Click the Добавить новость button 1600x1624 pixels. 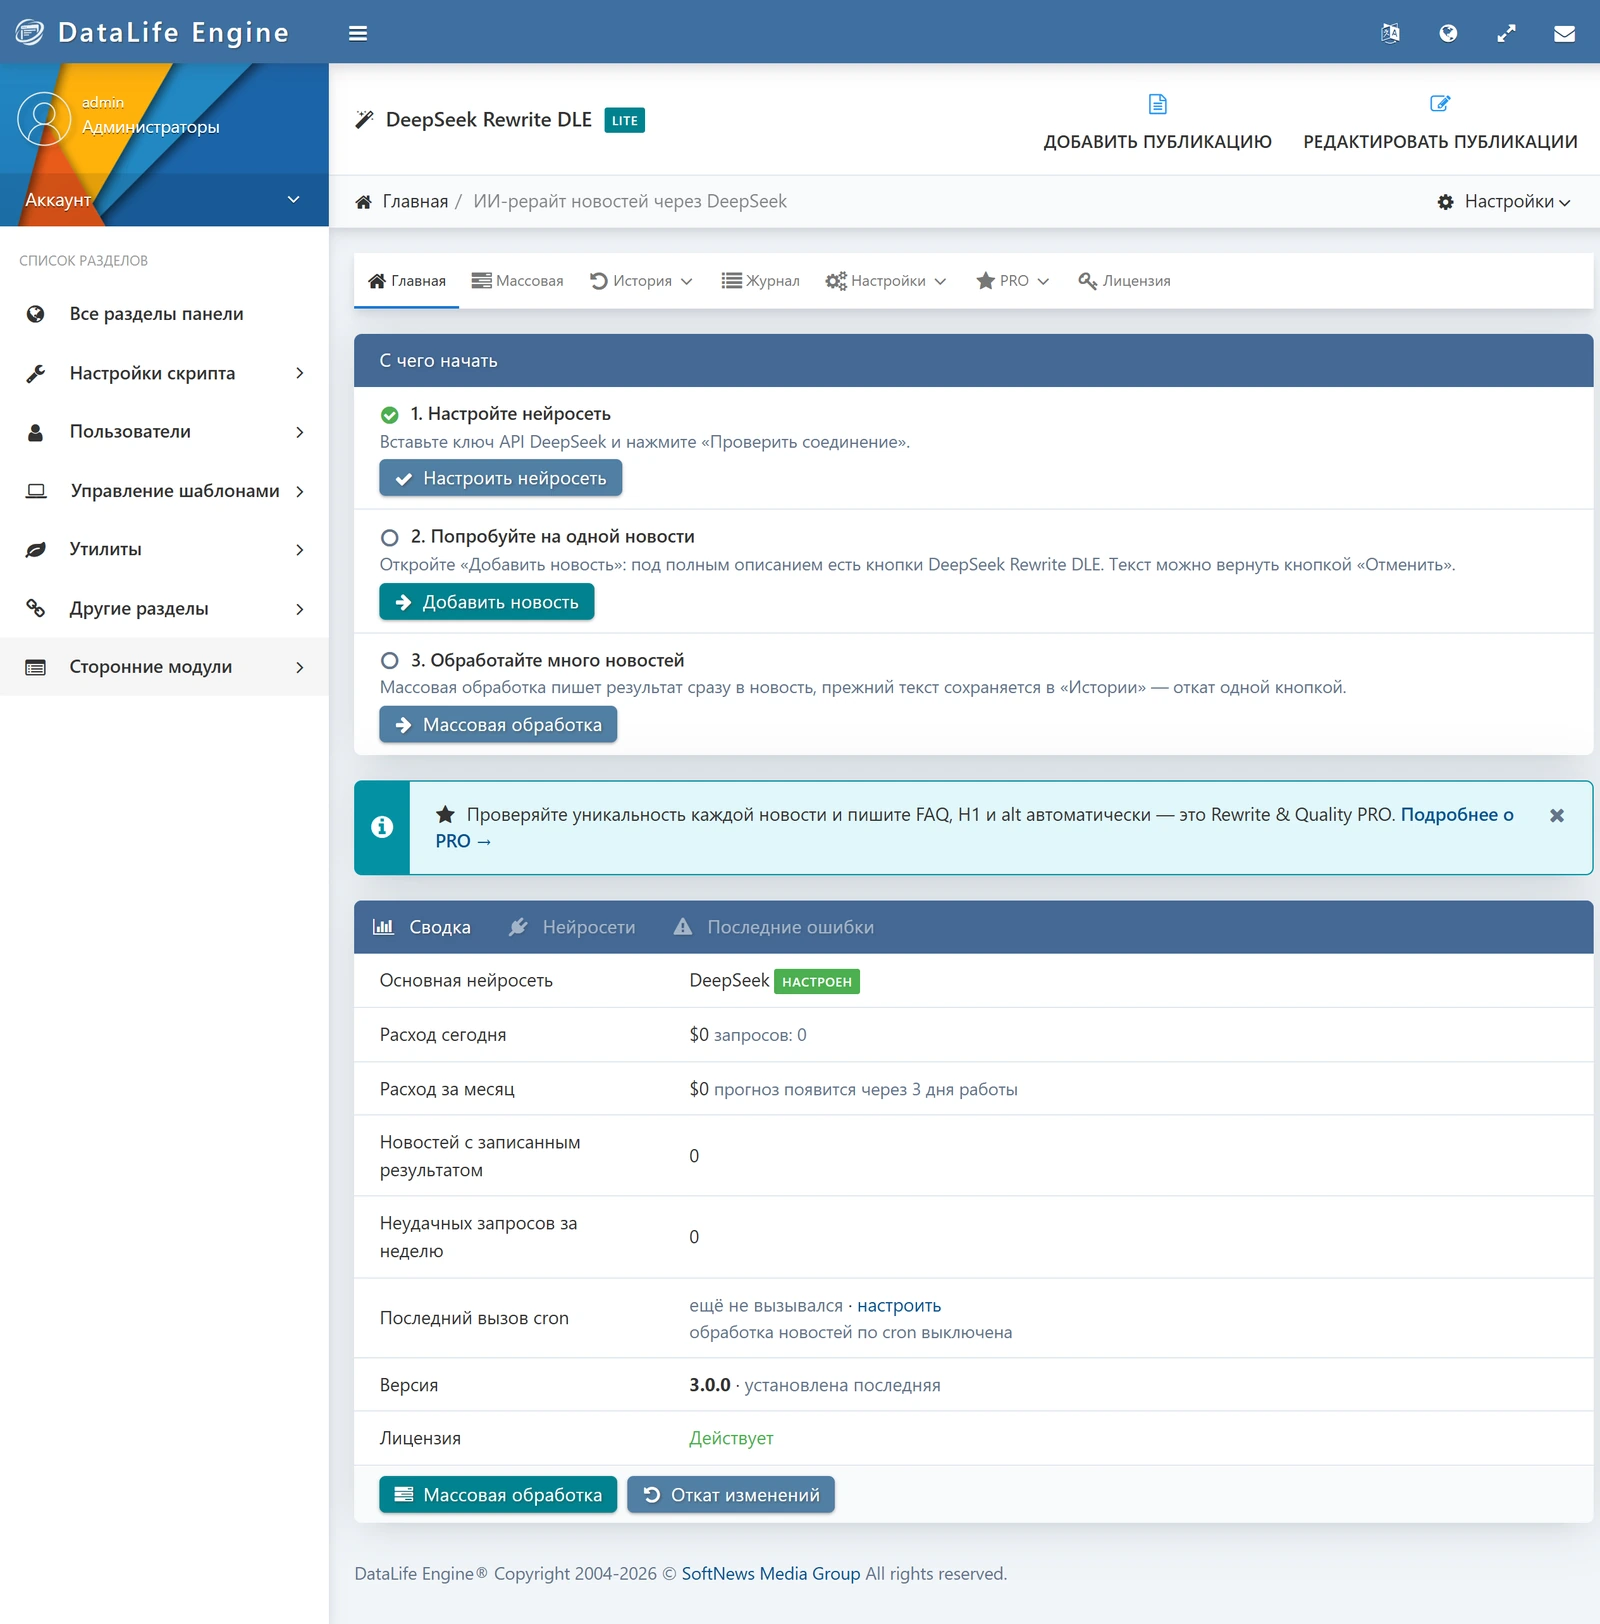point(487,602)
